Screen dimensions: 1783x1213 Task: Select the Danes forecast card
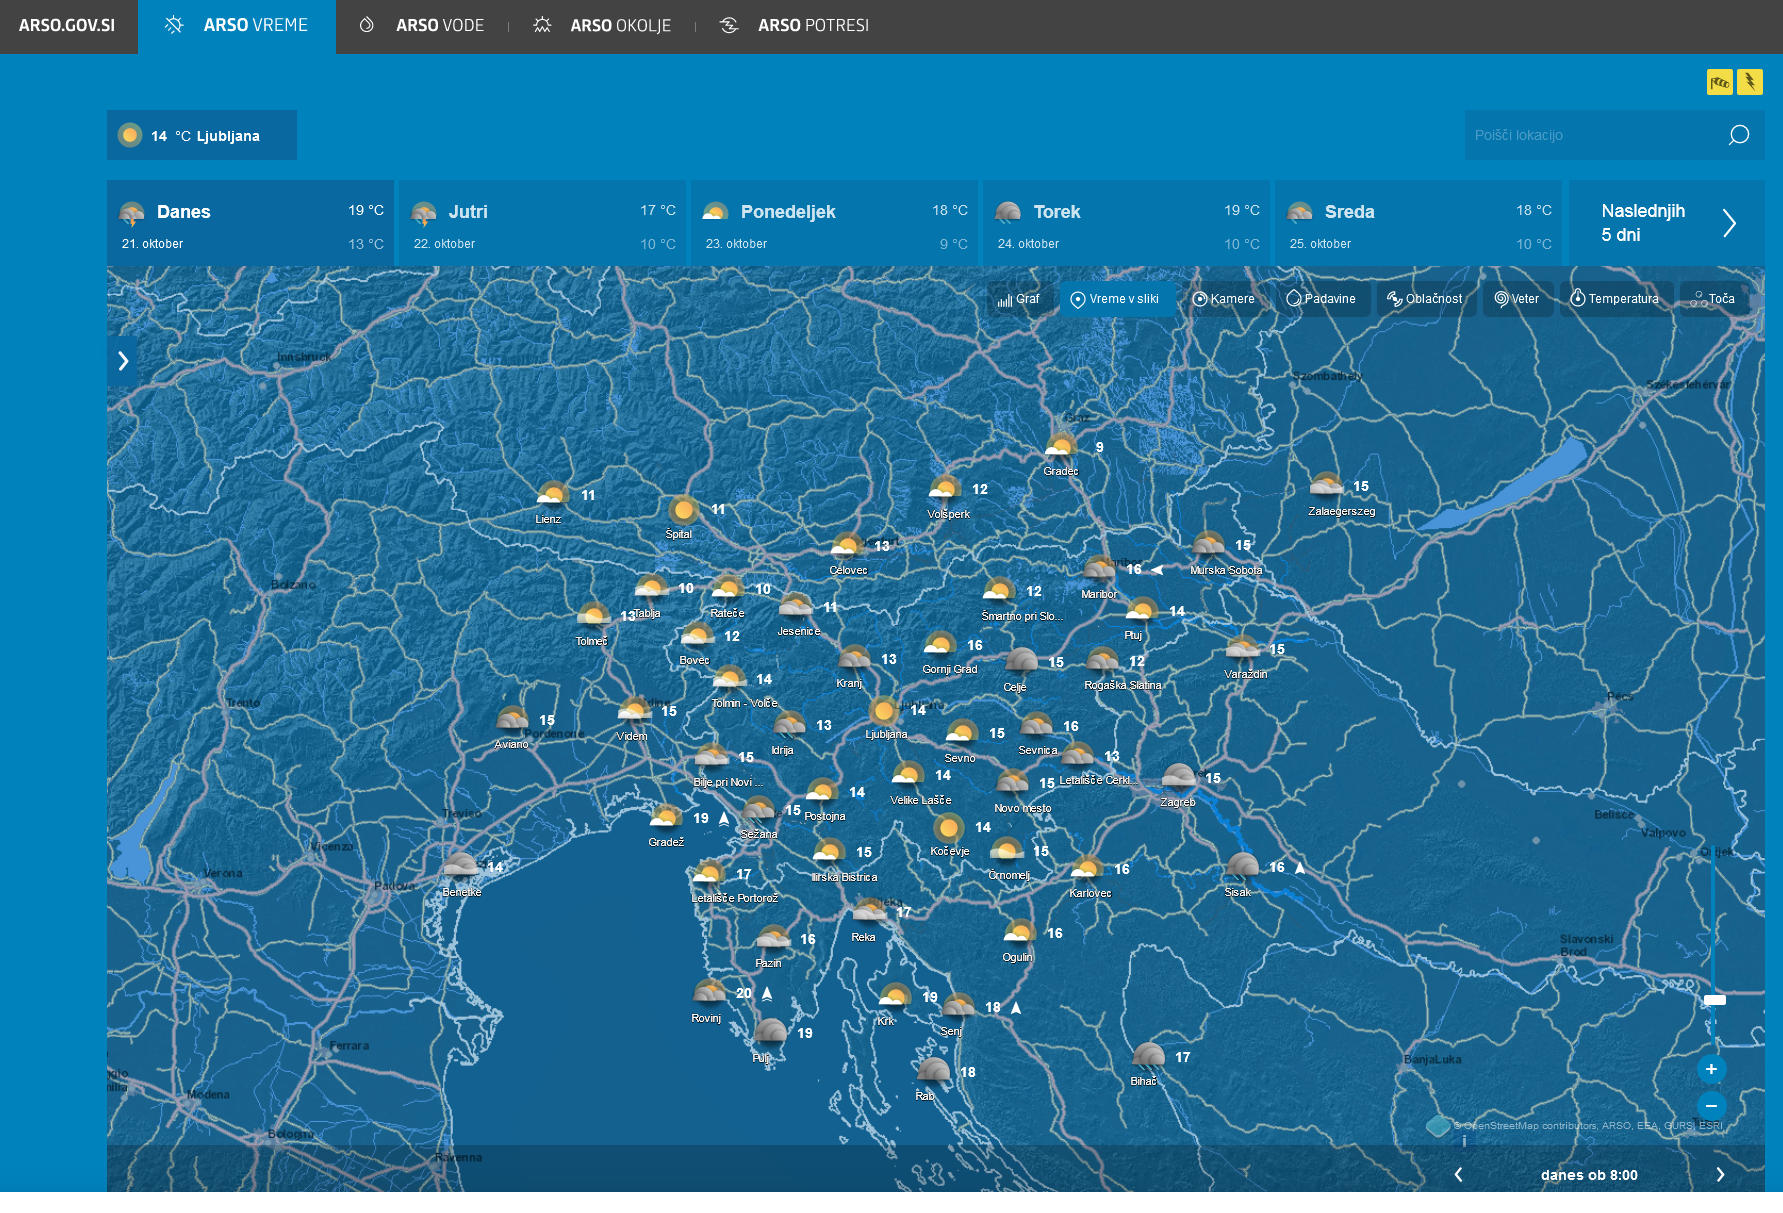251,223
